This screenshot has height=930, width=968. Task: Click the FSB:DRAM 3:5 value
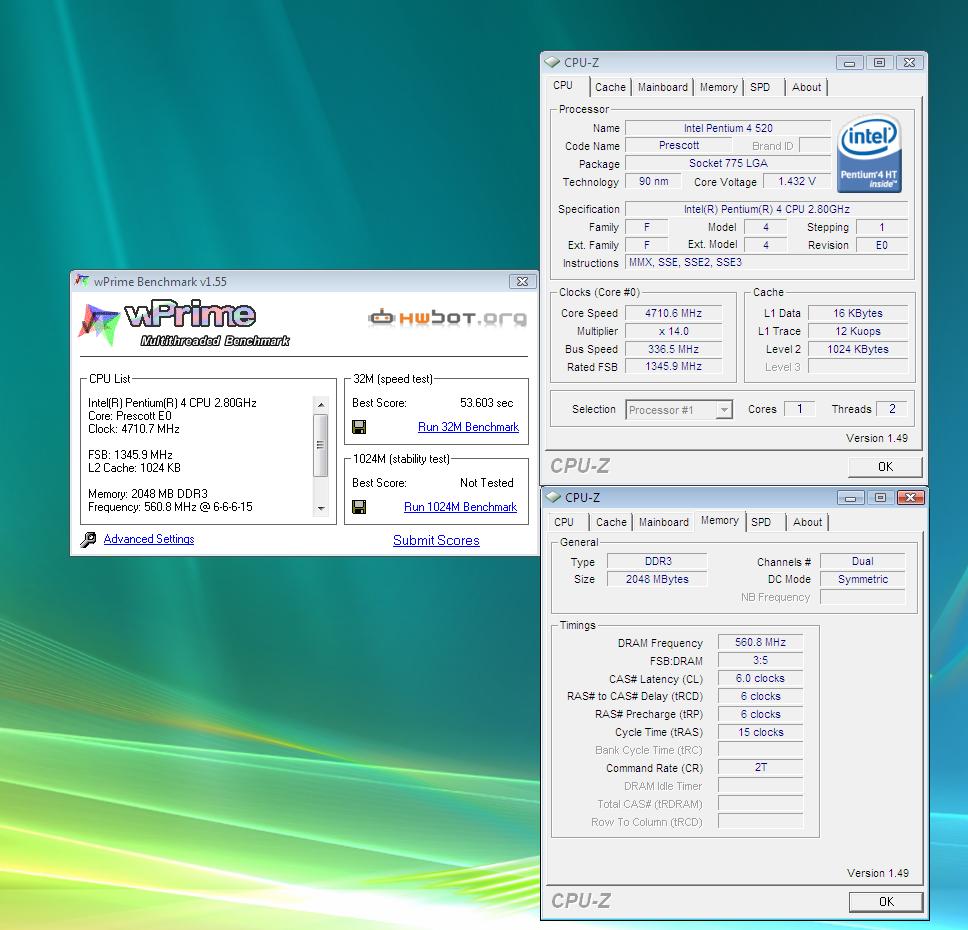point(760,660)
